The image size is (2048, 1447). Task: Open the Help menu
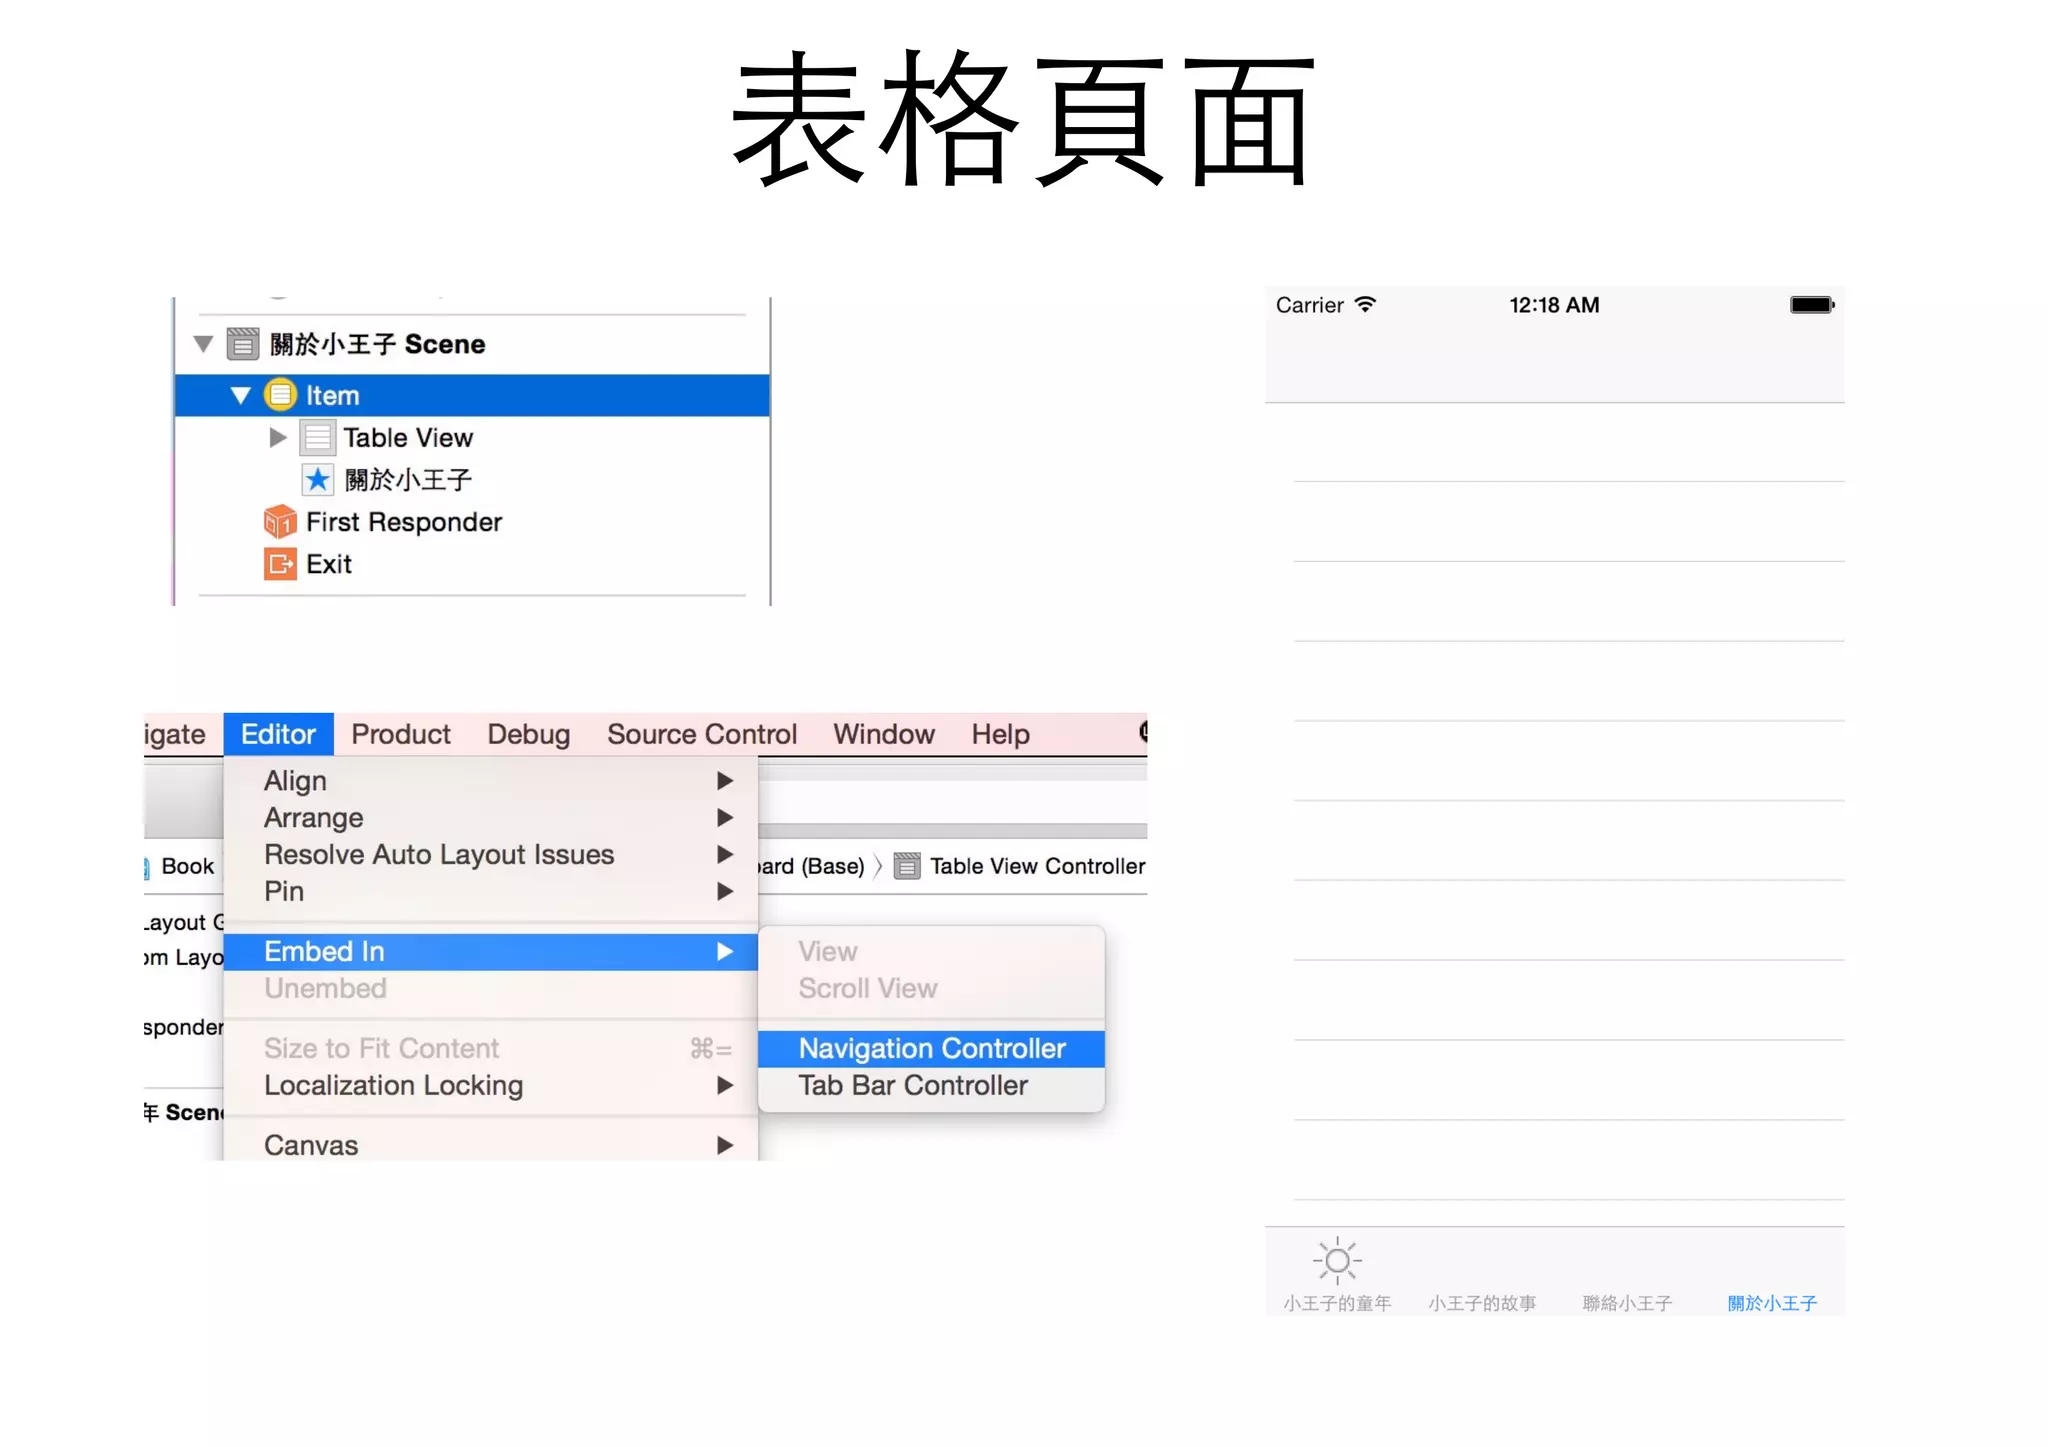coord(1000,734)
